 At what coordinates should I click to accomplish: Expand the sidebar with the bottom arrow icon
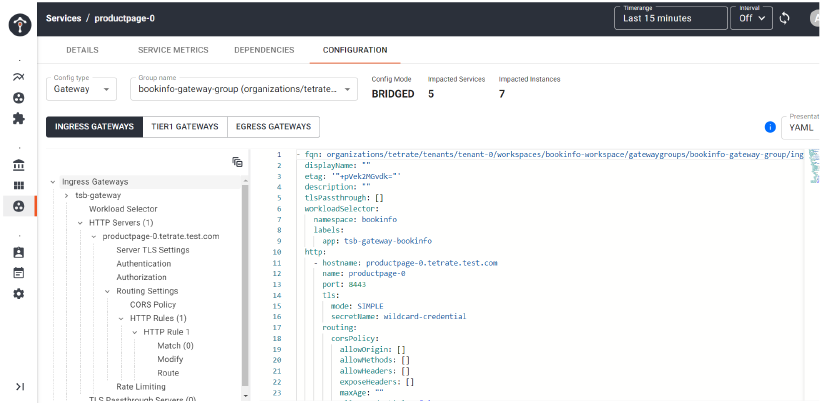tap(18, 386)
